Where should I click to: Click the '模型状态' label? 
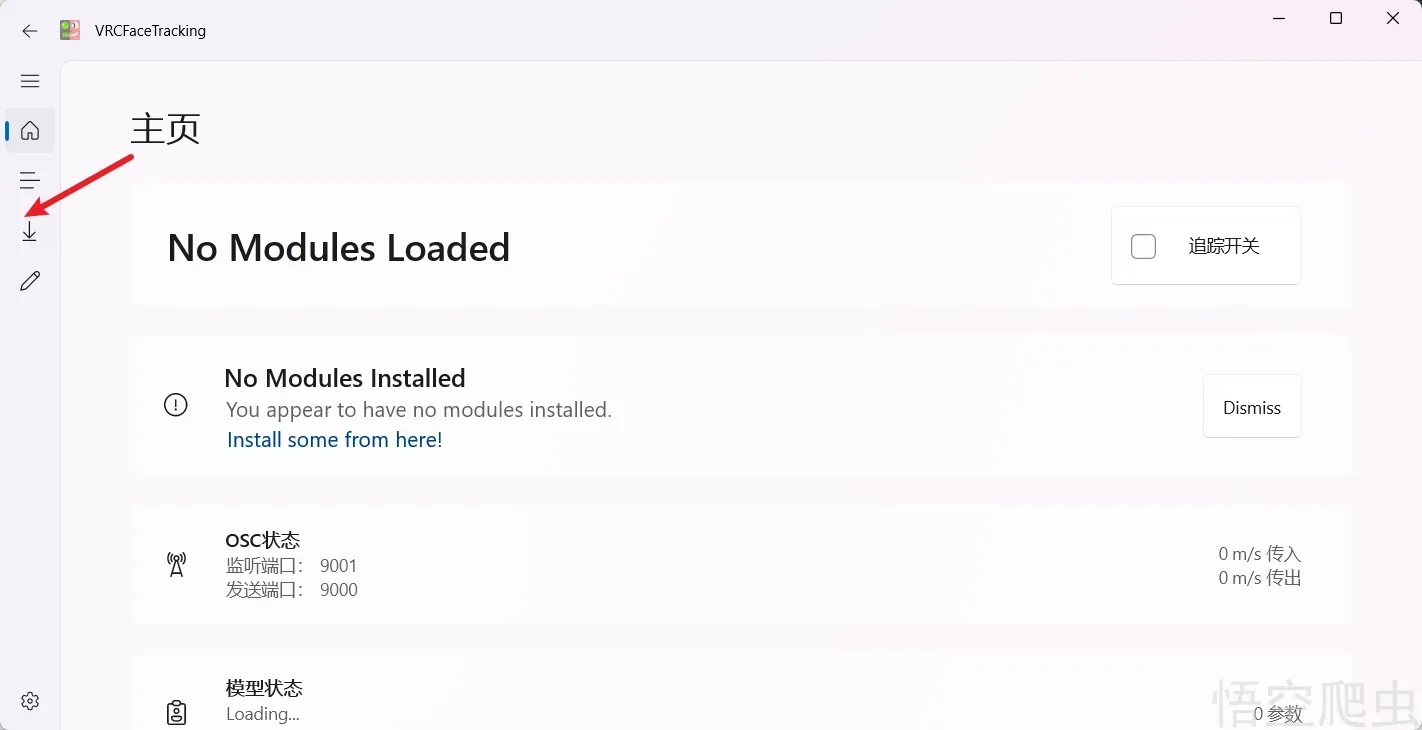click(x=264, y=688)
